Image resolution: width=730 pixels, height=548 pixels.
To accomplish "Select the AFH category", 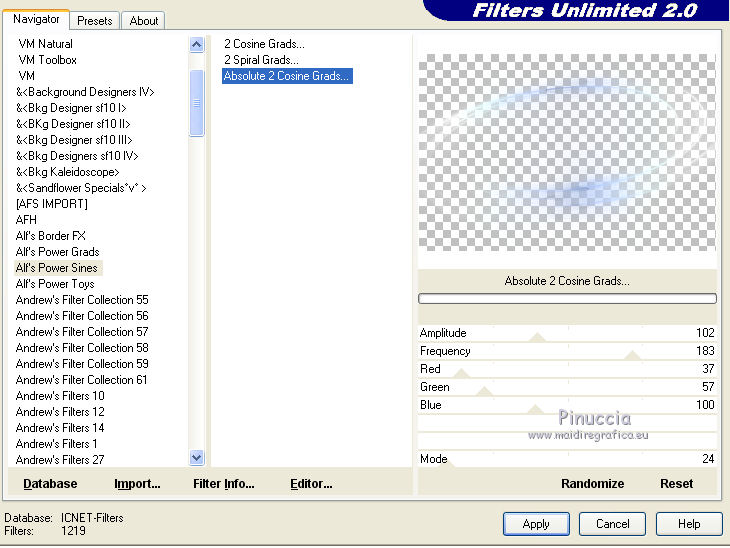I will [x=26, y=220].
